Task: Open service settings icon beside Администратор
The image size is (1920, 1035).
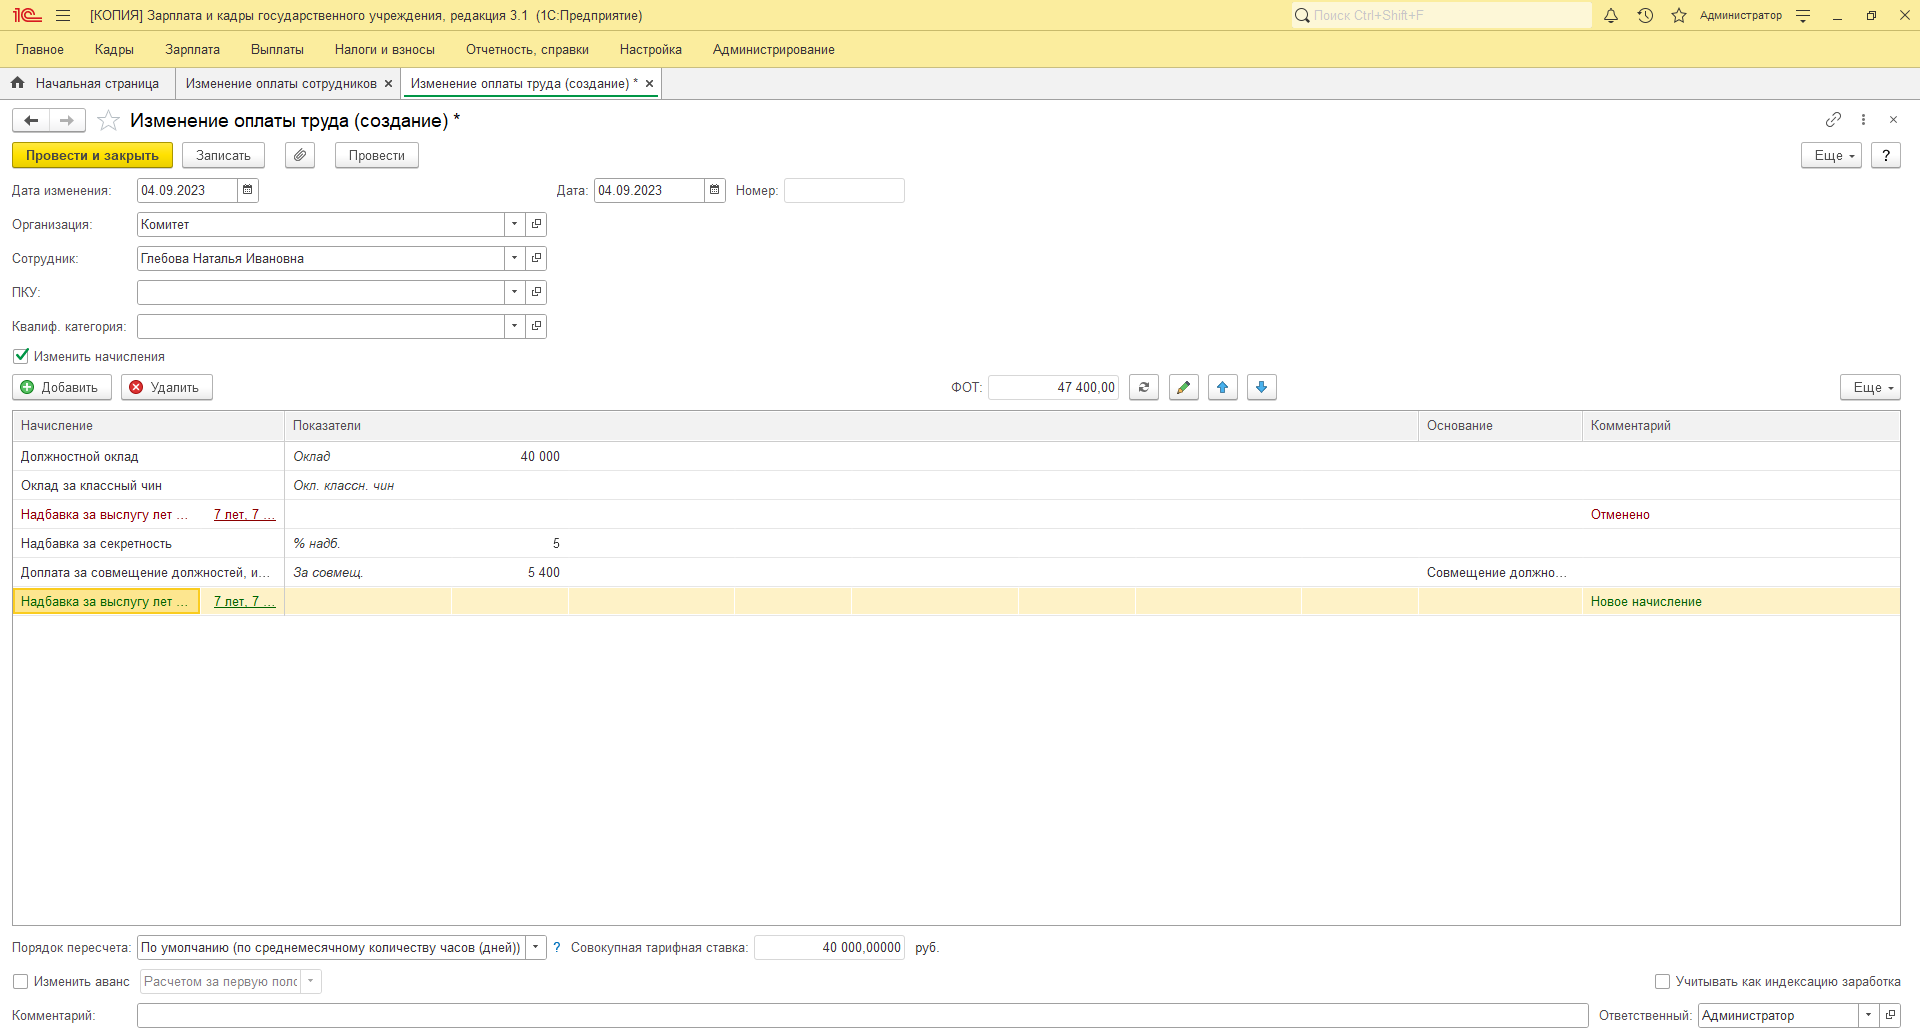Action: tap(1803, 16)
